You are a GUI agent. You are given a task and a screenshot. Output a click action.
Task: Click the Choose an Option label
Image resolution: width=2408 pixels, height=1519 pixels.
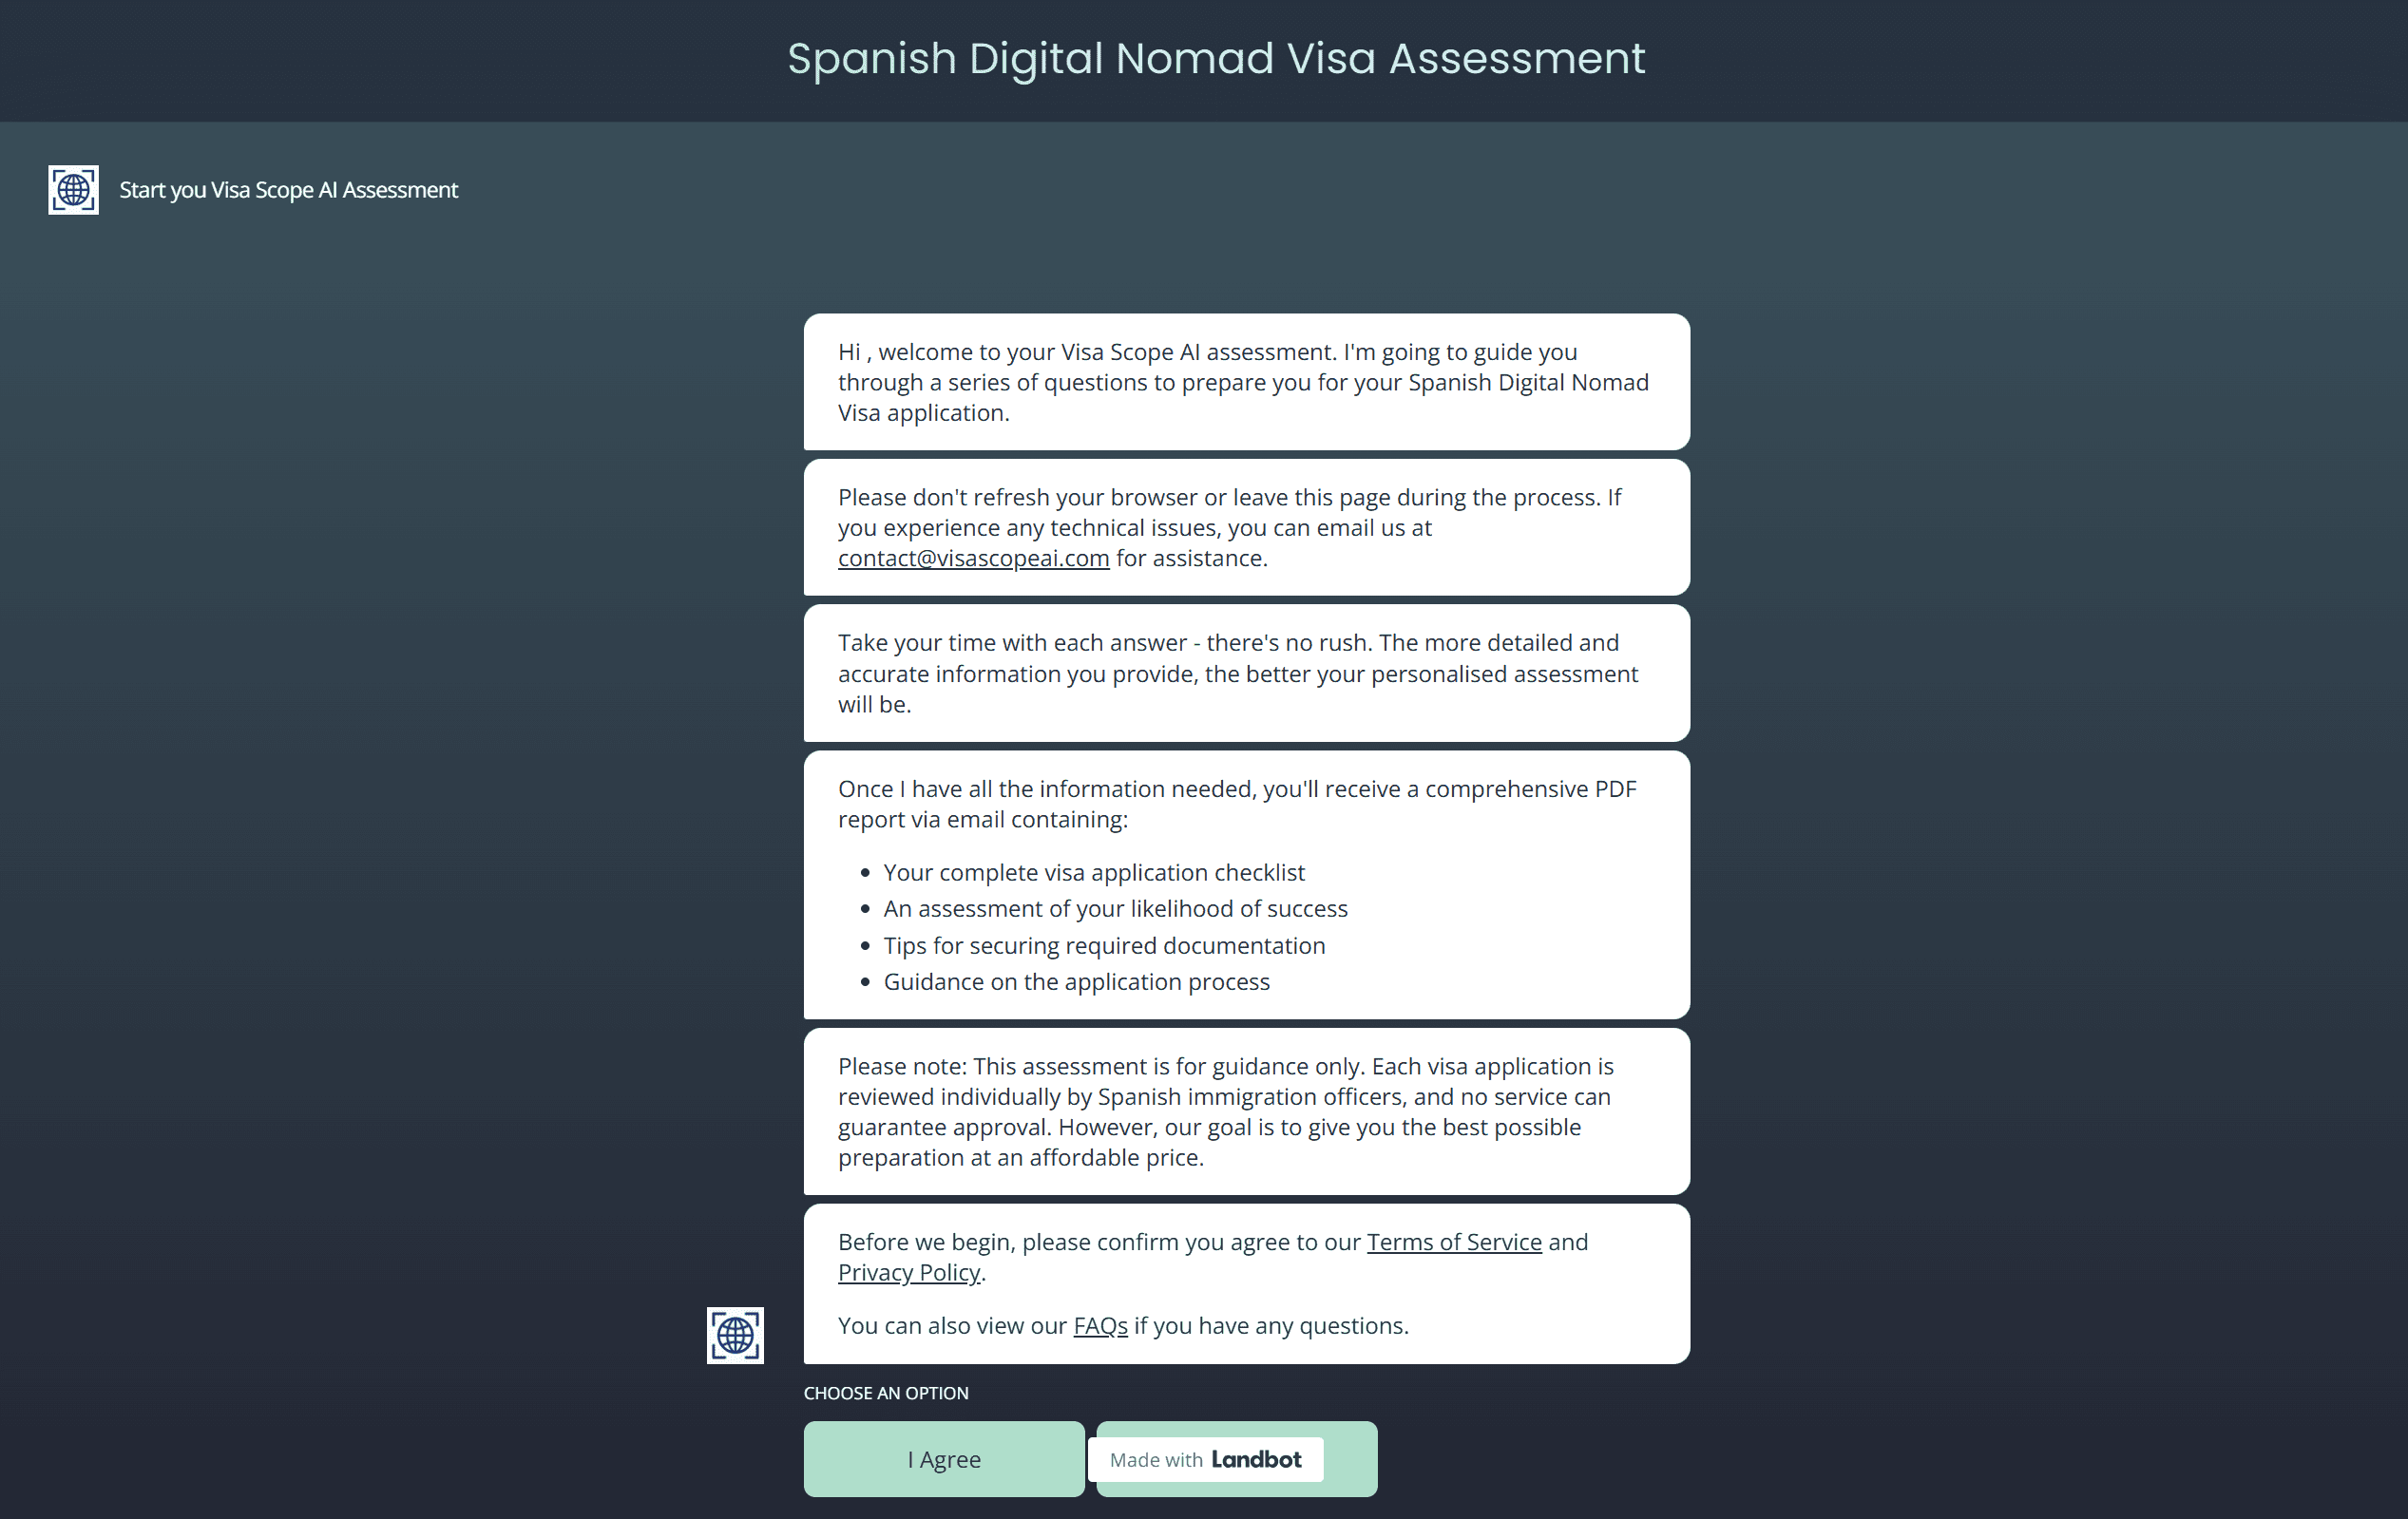tap(885, 1393)
